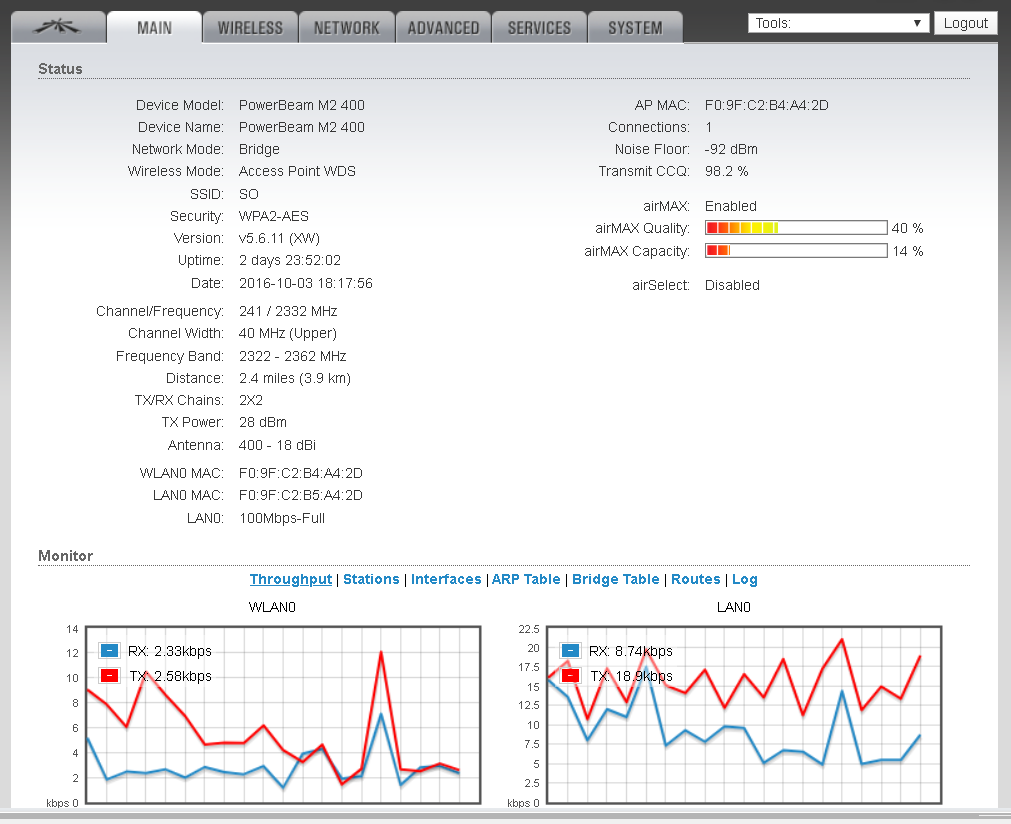
Task: Click the airSelect status Disabled
Action: [732, 285]
